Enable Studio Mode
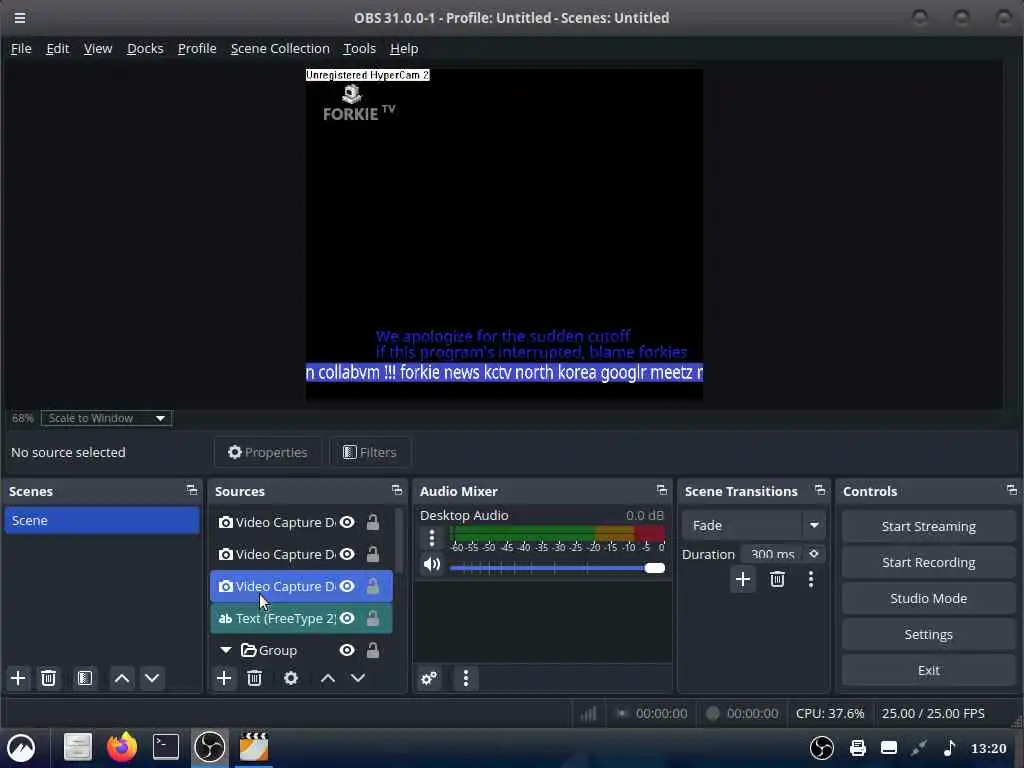1024x768 pixels. (928, 598)
